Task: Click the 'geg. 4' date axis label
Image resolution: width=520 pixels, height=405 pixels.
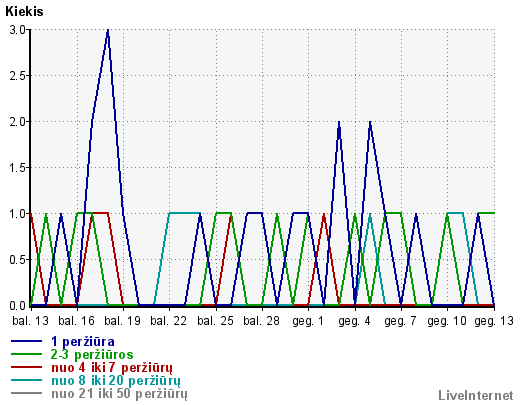Action: pos(354,321)
